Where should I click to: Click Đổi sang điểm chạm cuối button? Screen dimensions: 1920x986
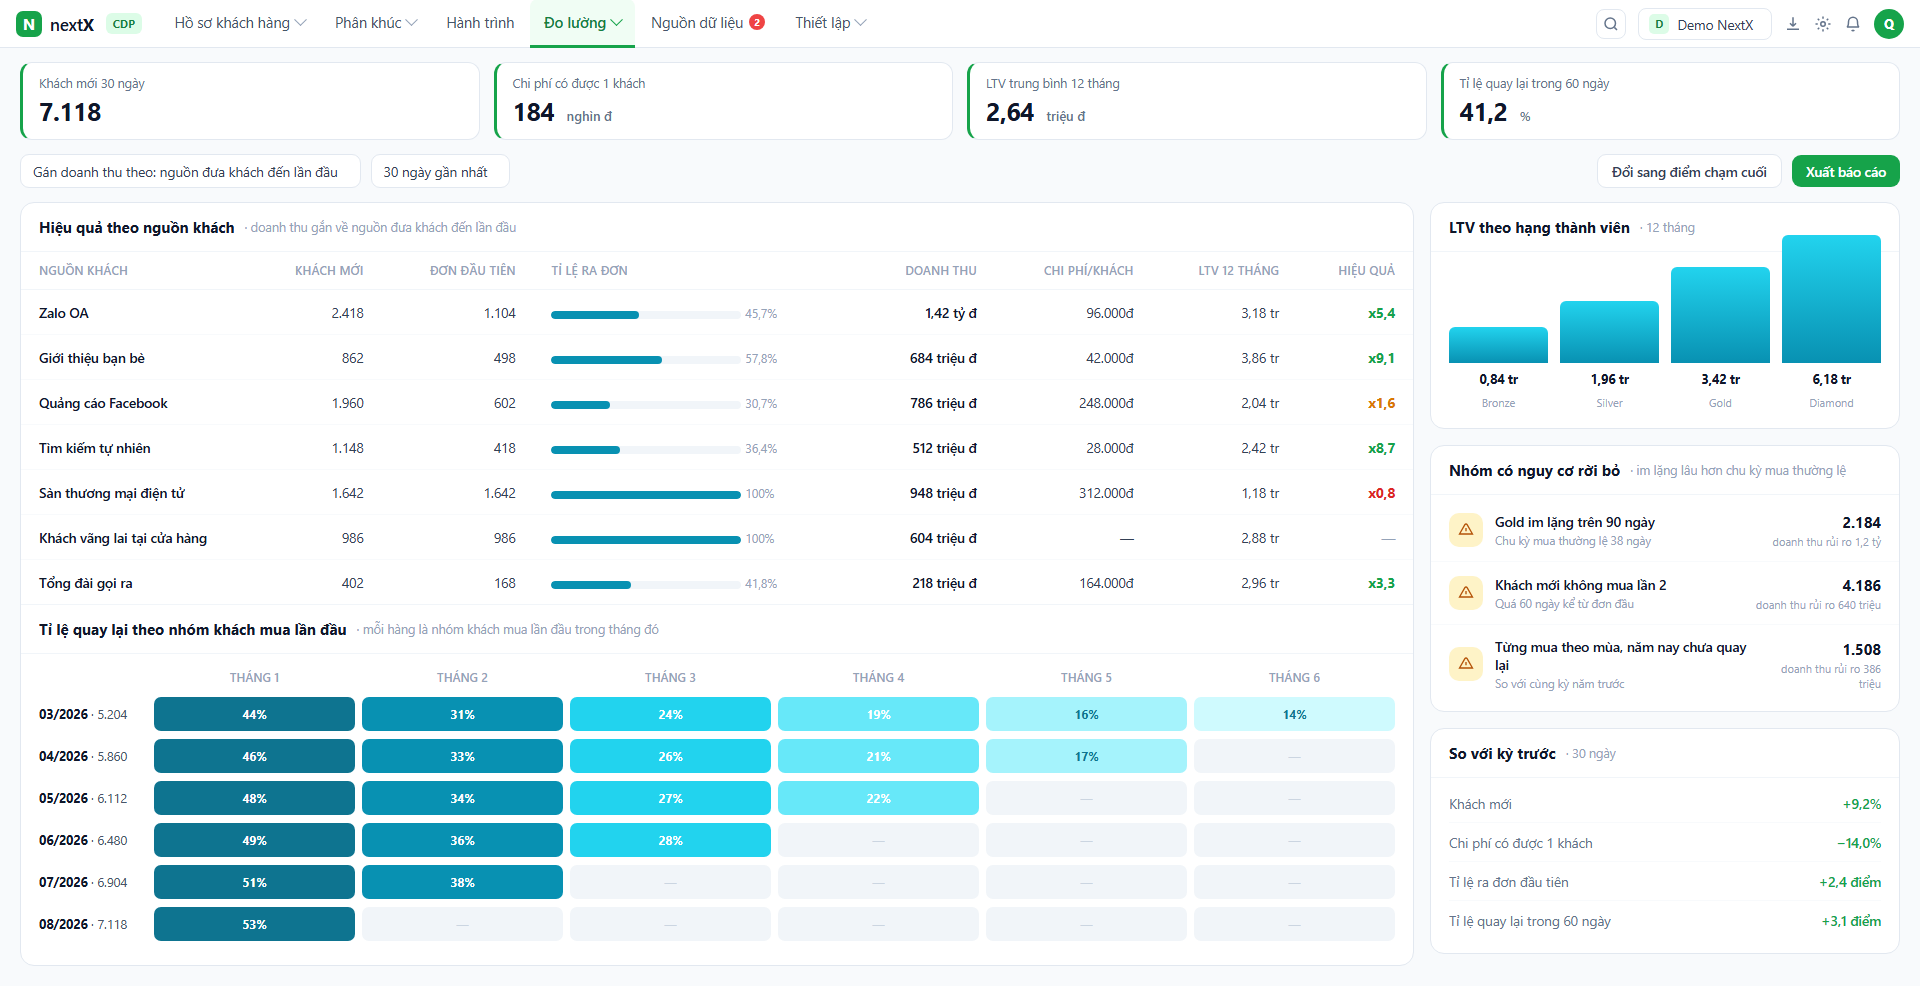point(1689,172)
